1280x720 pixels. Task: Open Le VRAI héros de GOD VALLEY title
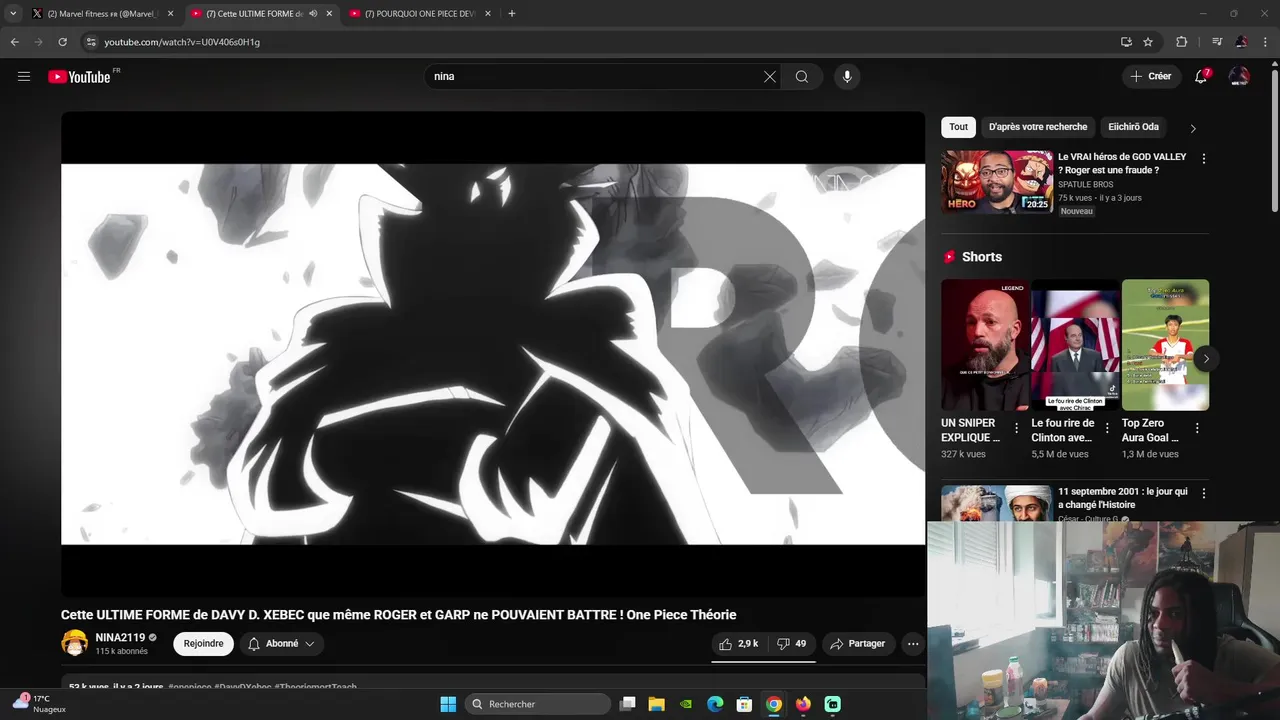pyautogui.click(x=1122, y=163)
